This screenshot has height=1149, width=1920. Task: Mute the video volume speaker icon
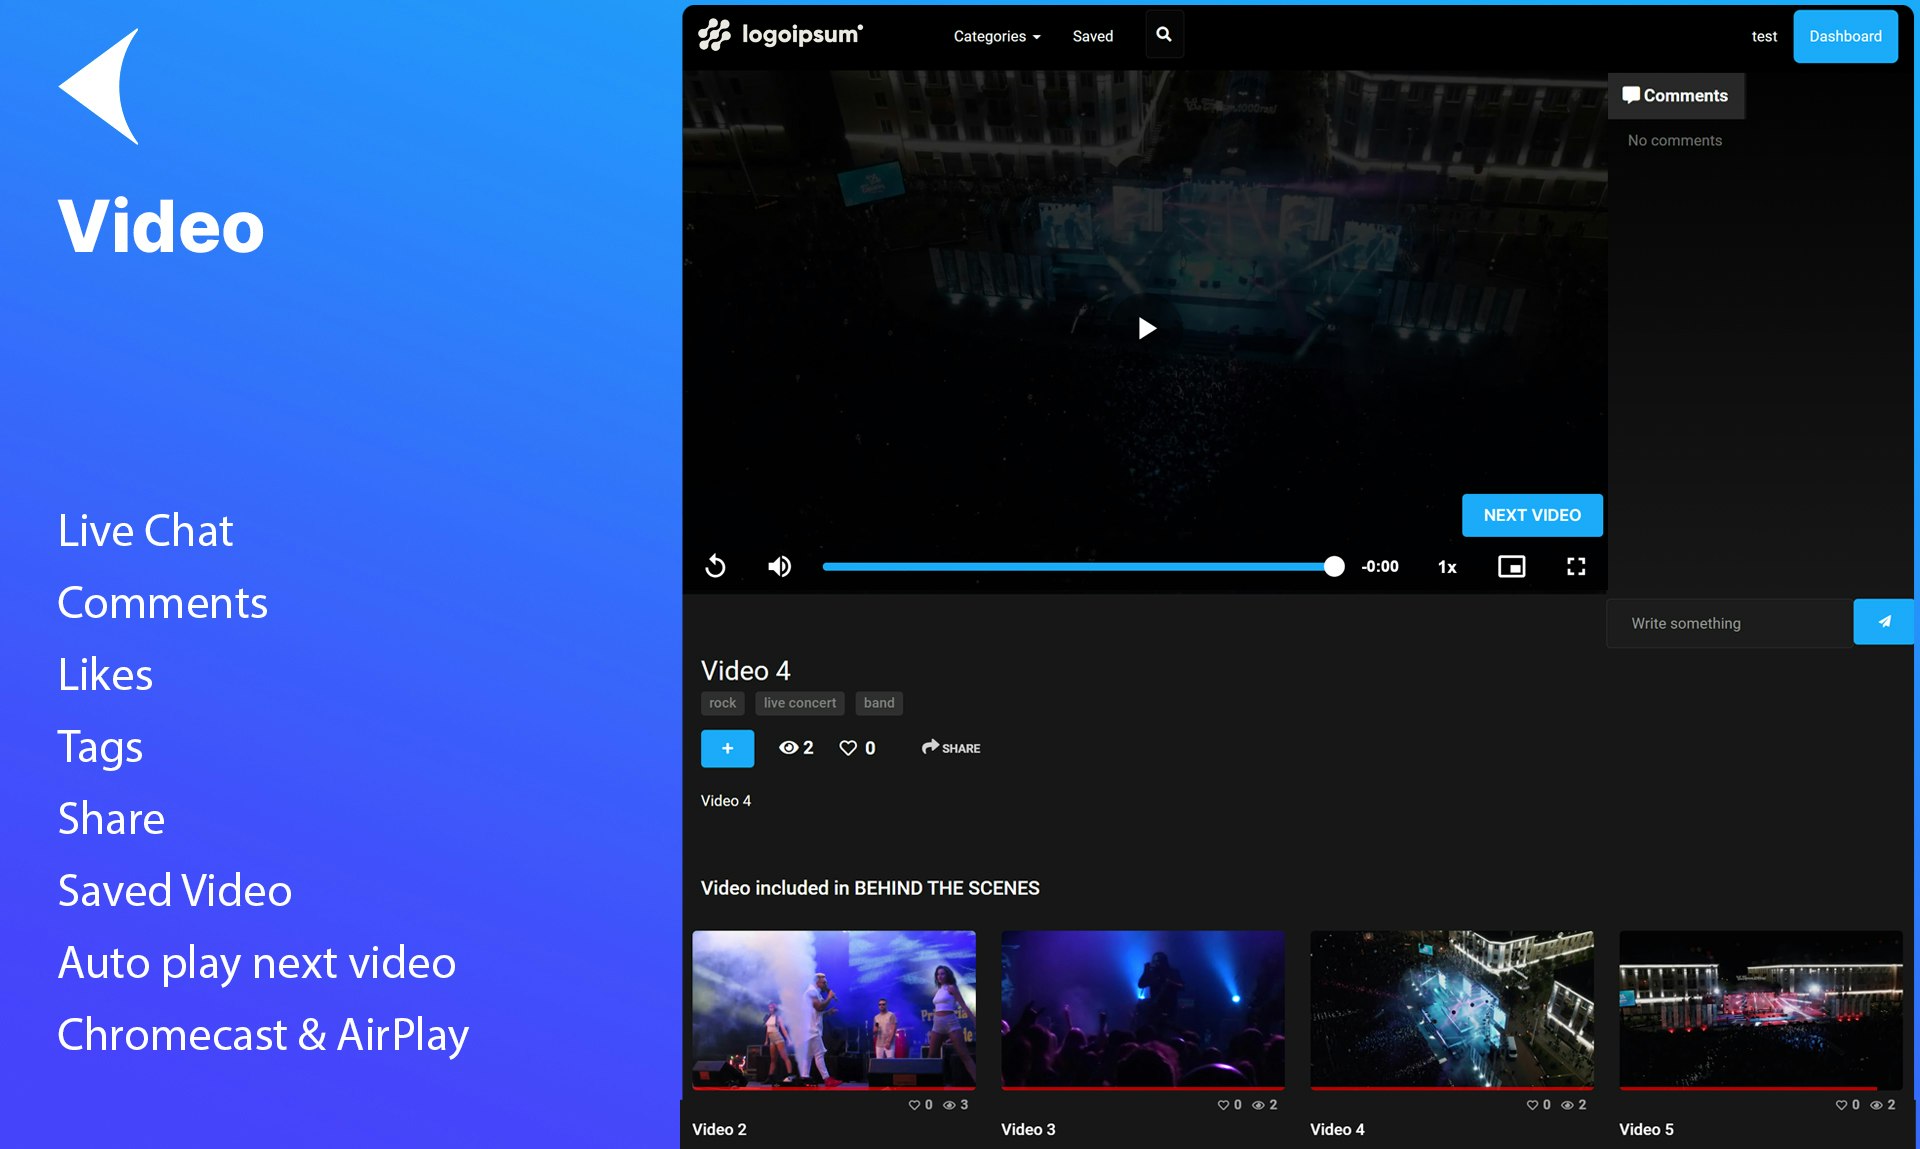(779, 567)
